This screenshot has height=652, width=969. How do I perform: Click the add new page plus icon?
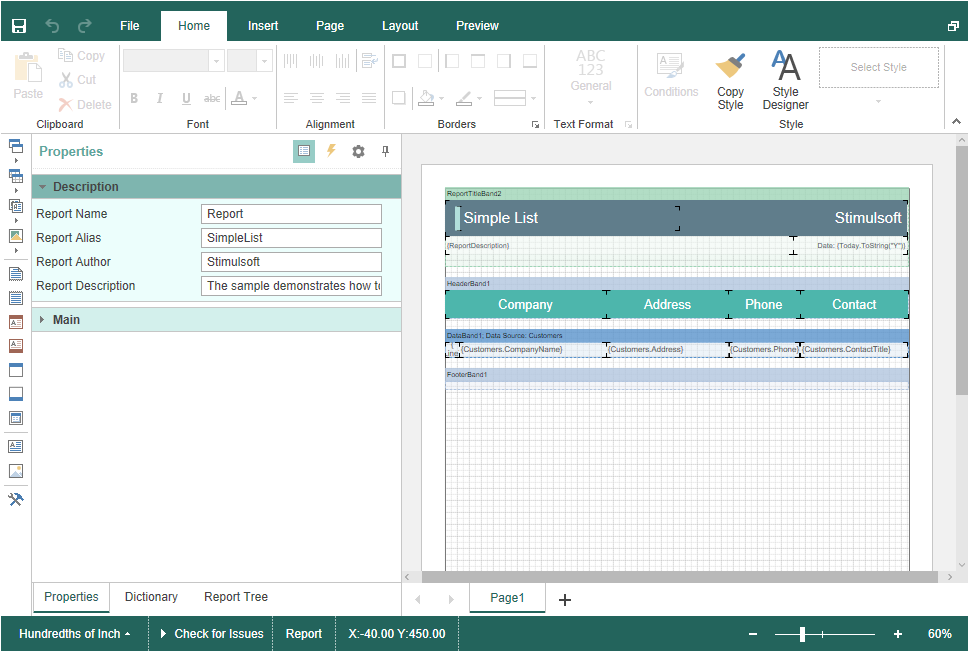(565, 599)
